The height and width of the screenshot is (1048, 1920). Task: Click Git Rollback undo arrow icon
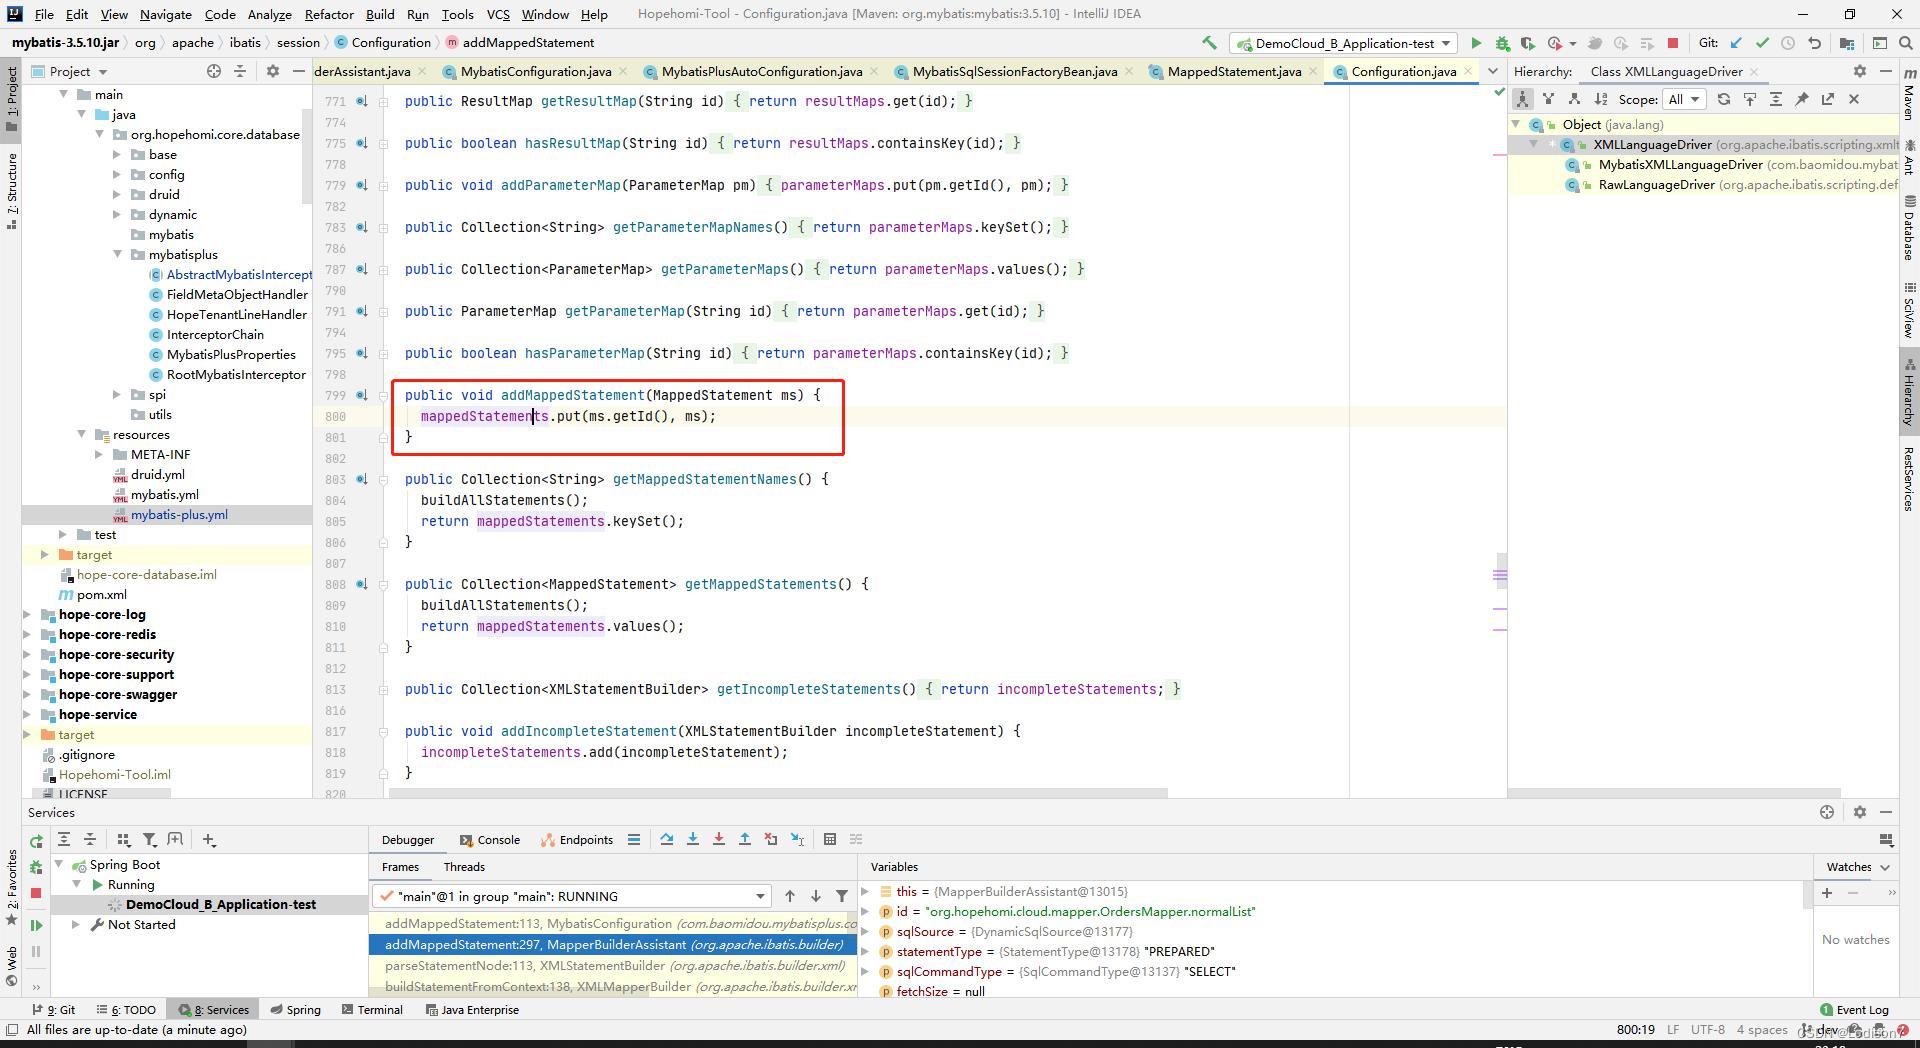tap(1814, 43)
